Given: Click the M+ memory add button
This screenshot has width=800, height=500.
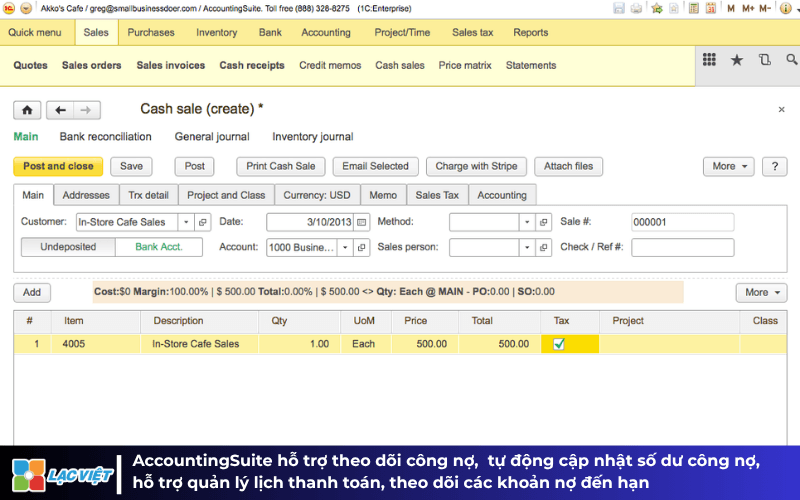Looking at the screenshot, I should (x=748, y=8).
